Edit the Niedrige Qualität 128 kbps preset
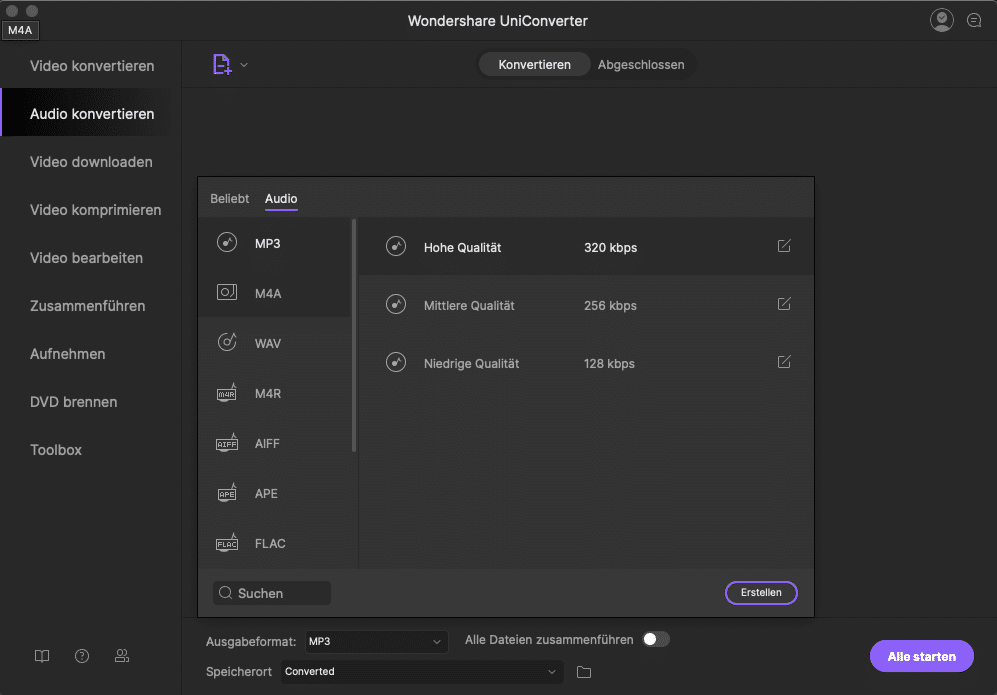Screen dimensions: 997x695 tap(784, 362)
